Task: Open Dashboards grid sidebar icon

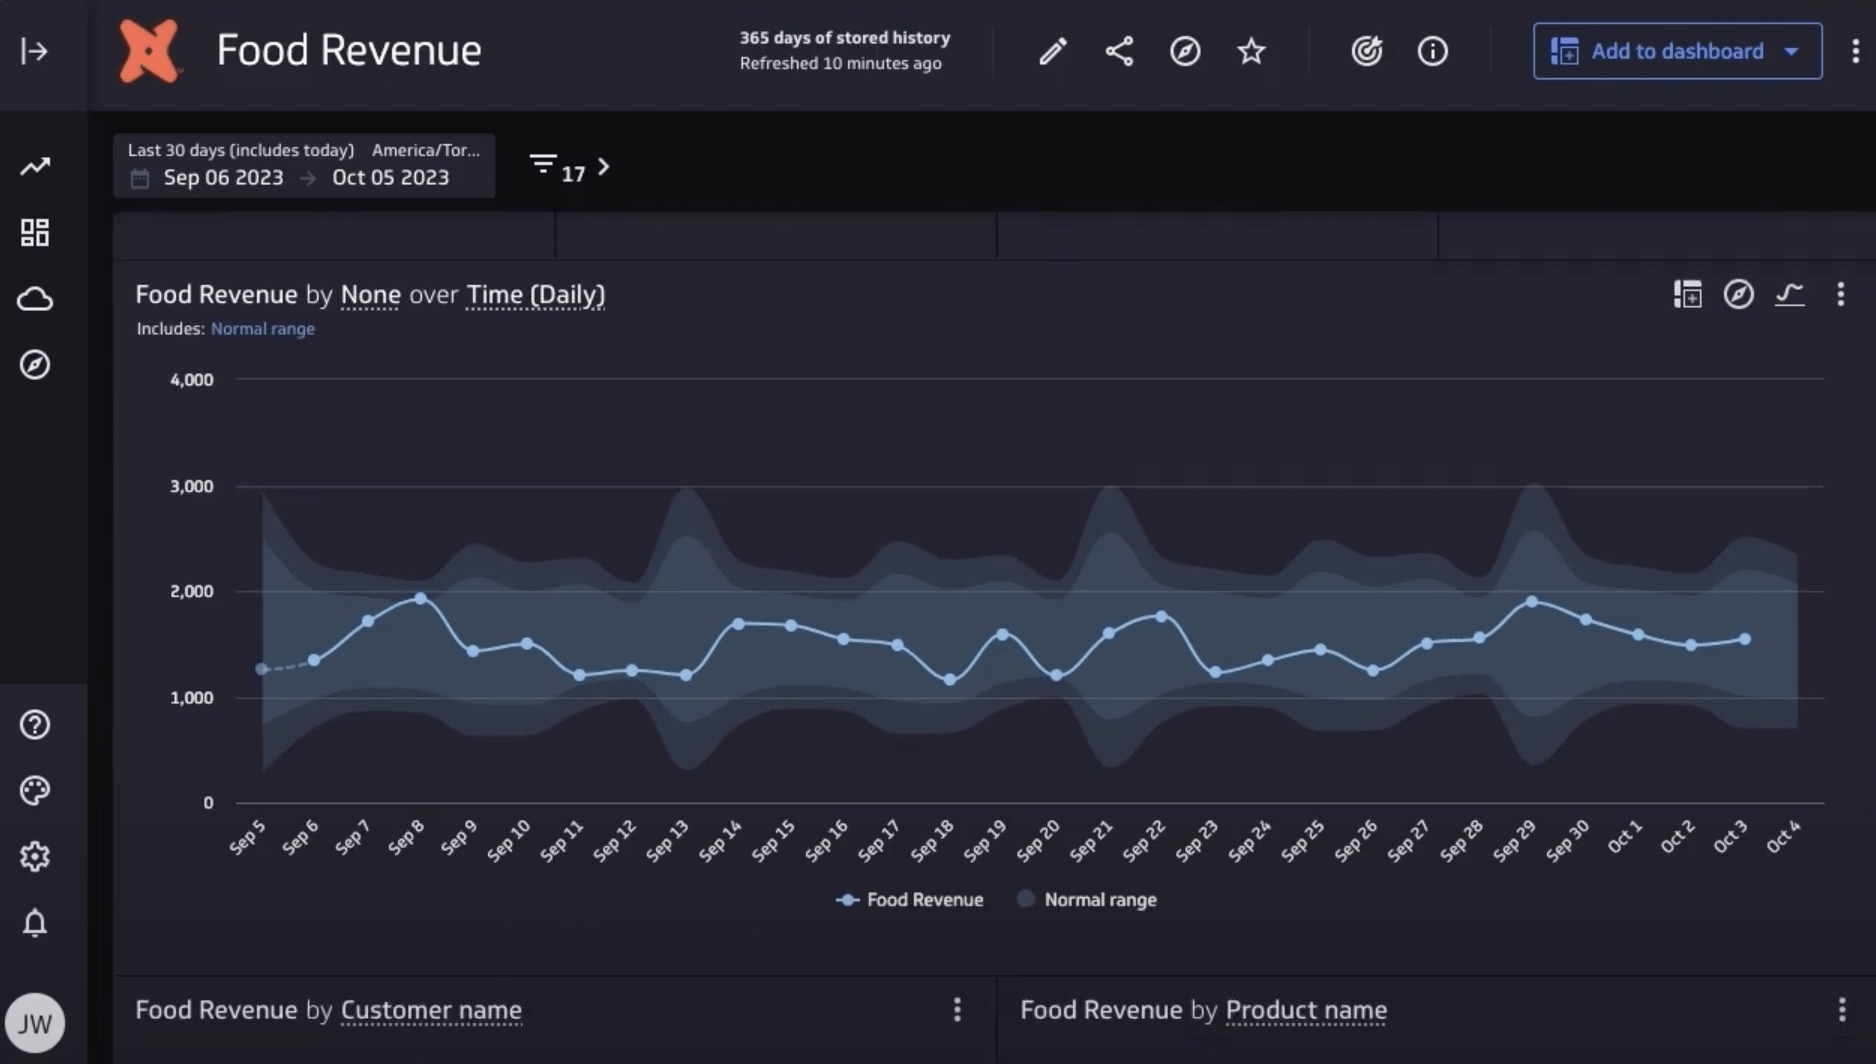Action: (35, 232)
